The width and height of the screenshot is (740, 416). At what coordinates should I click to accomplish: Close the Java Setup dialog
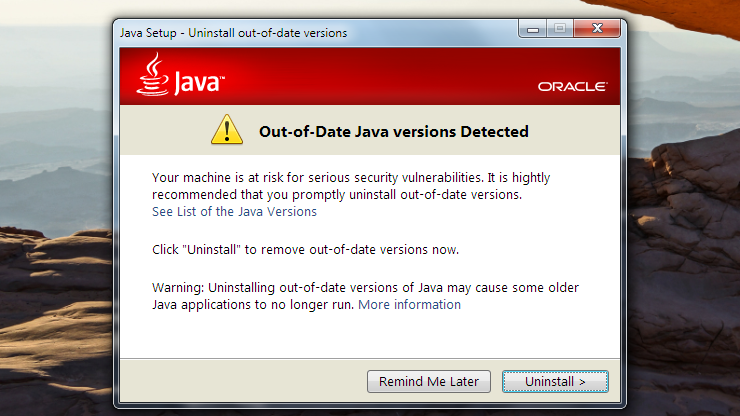[x=597, y=29]
